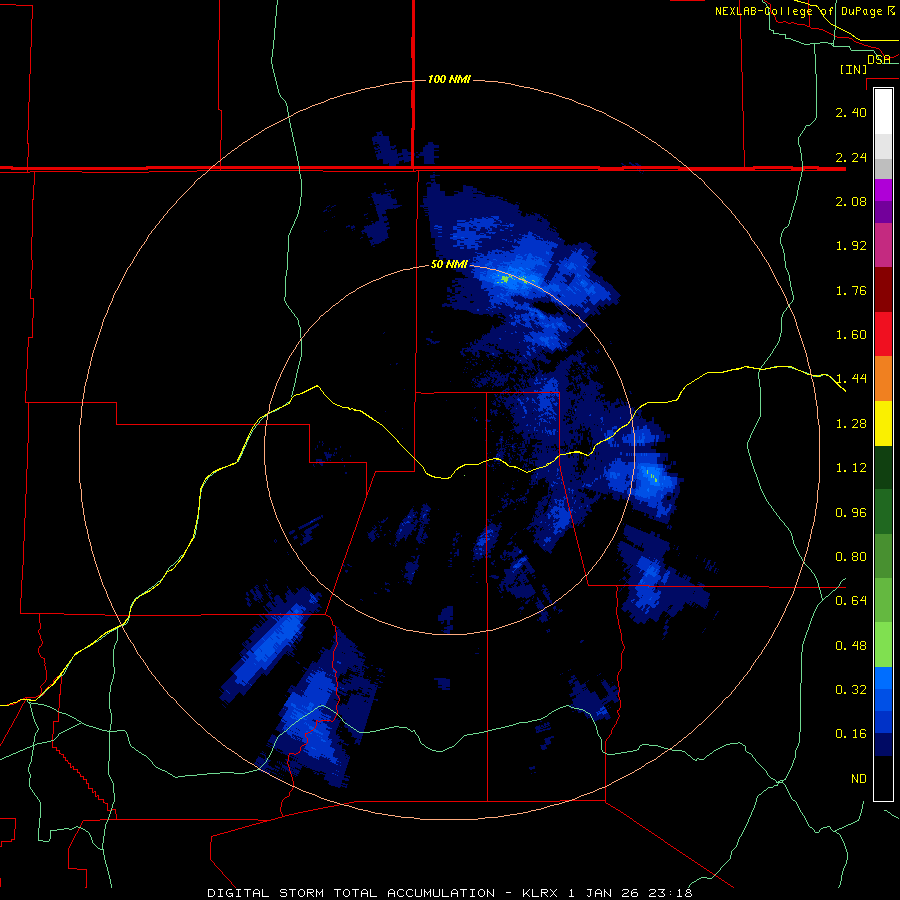Click the 0.16 legend value
Screen dimensions: 900x900
[851, 734]
